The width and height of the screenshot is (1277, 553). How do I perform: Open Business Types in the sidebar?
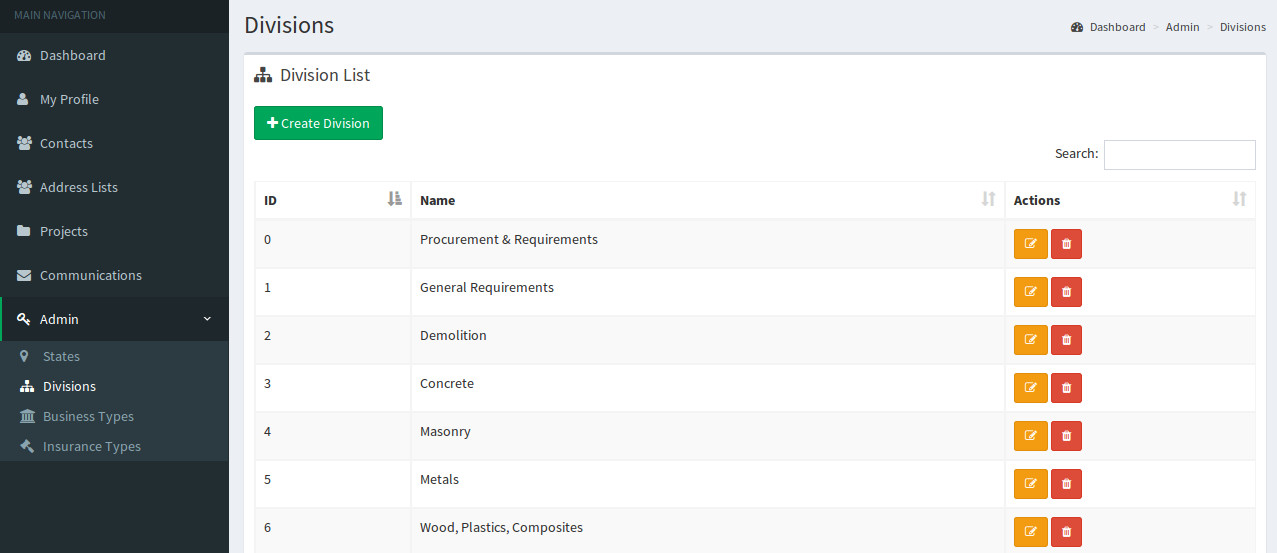[88, 416]
